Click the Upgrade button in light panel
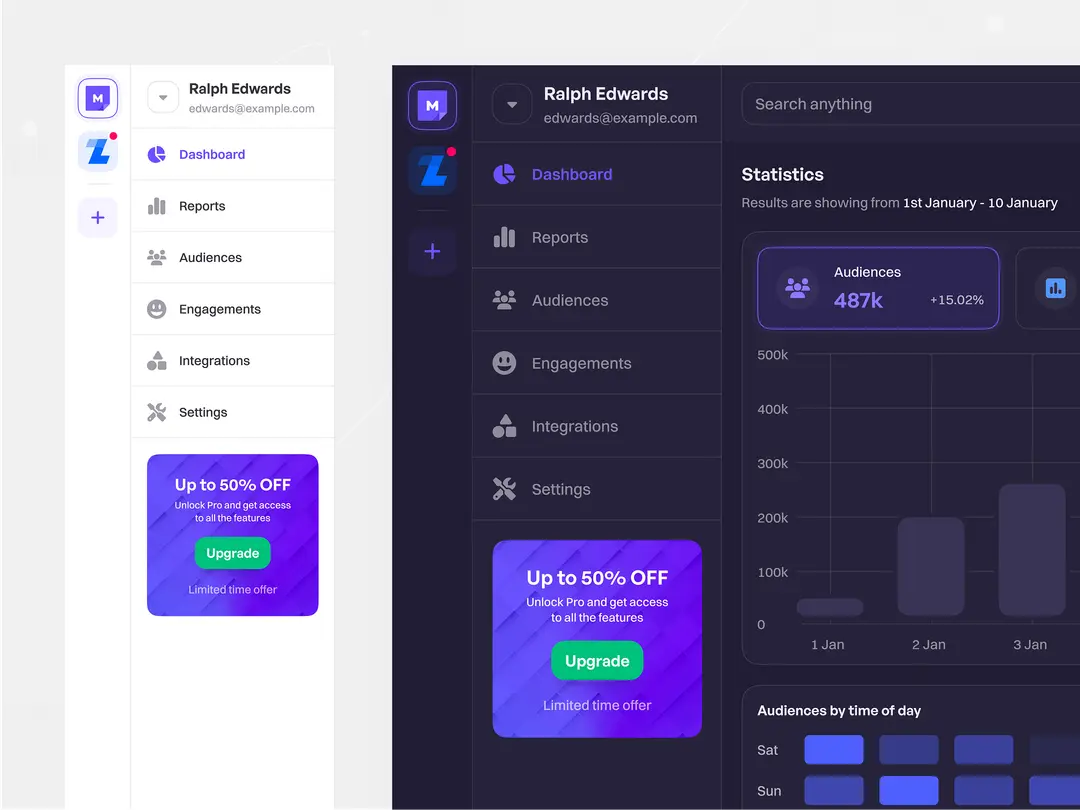 (232, 553)
